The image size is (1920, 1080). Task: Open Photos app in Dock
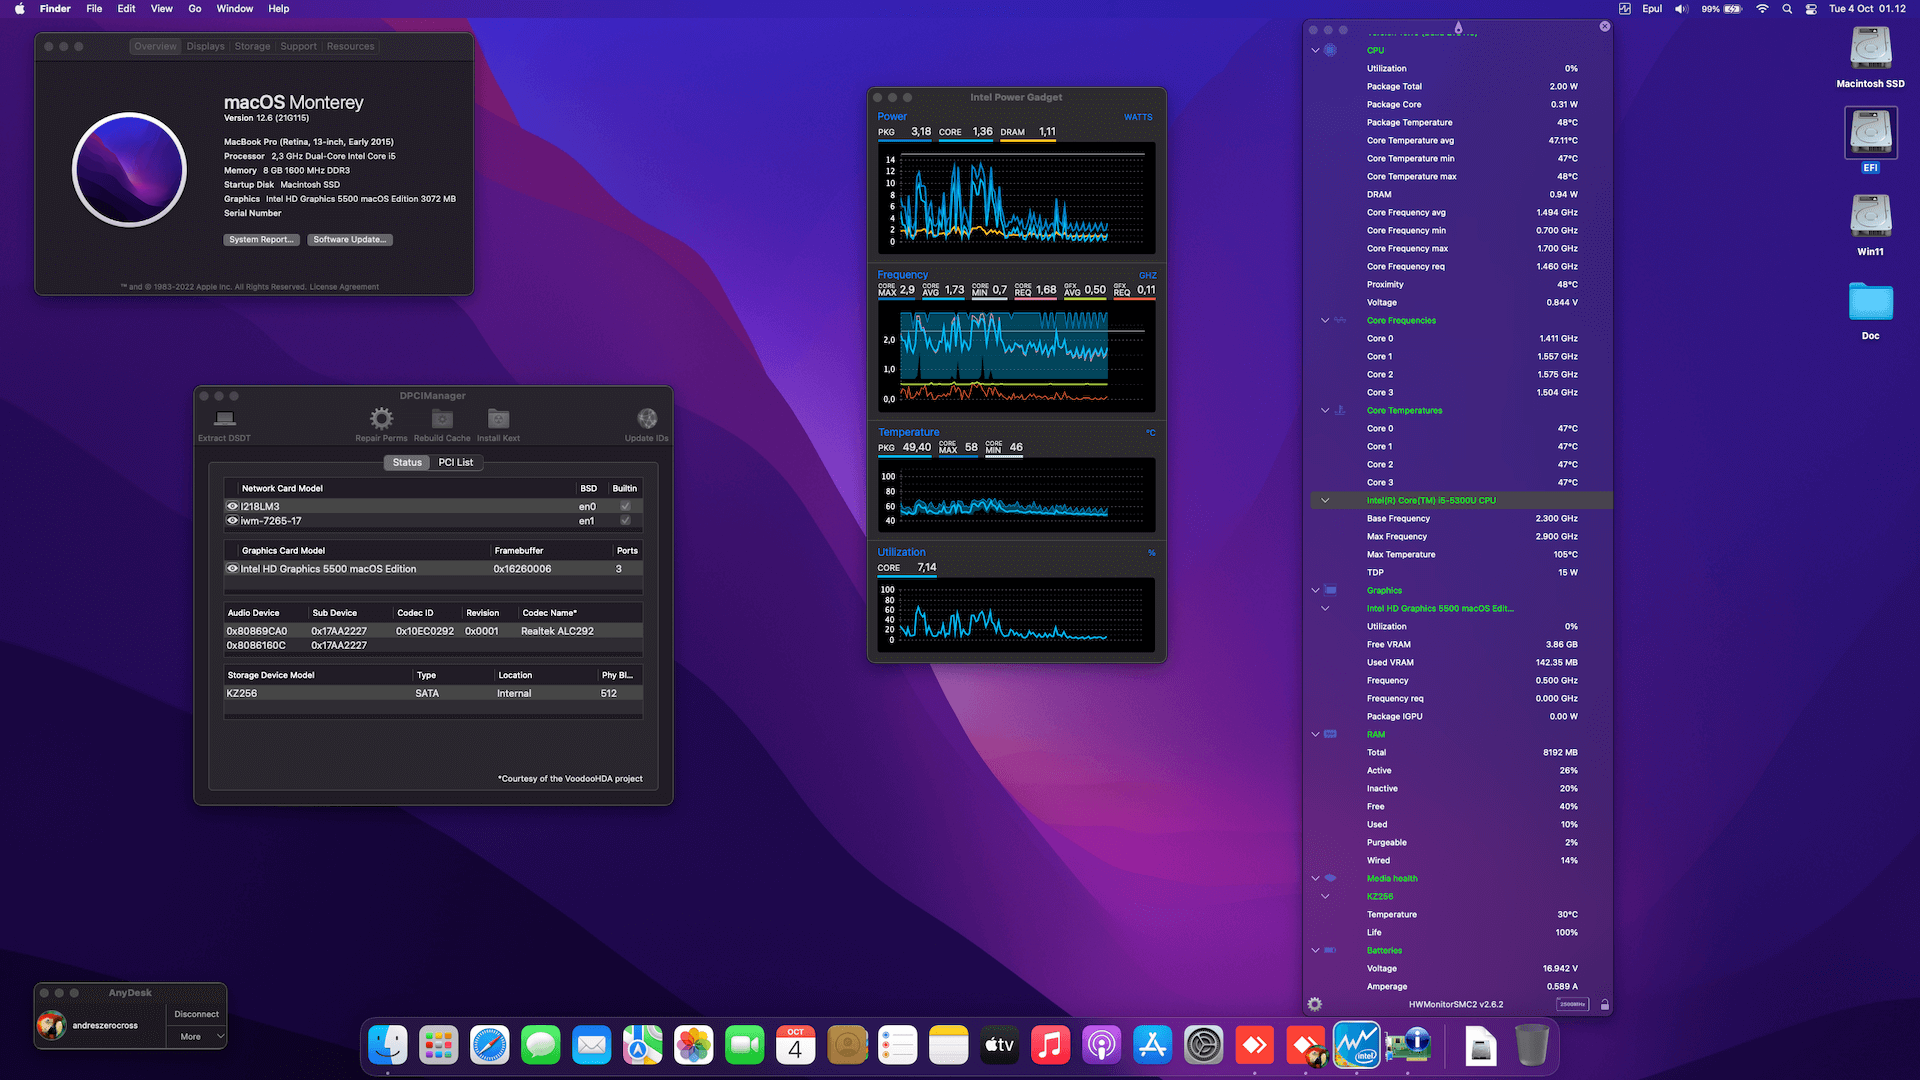[x=694, y=1046]
